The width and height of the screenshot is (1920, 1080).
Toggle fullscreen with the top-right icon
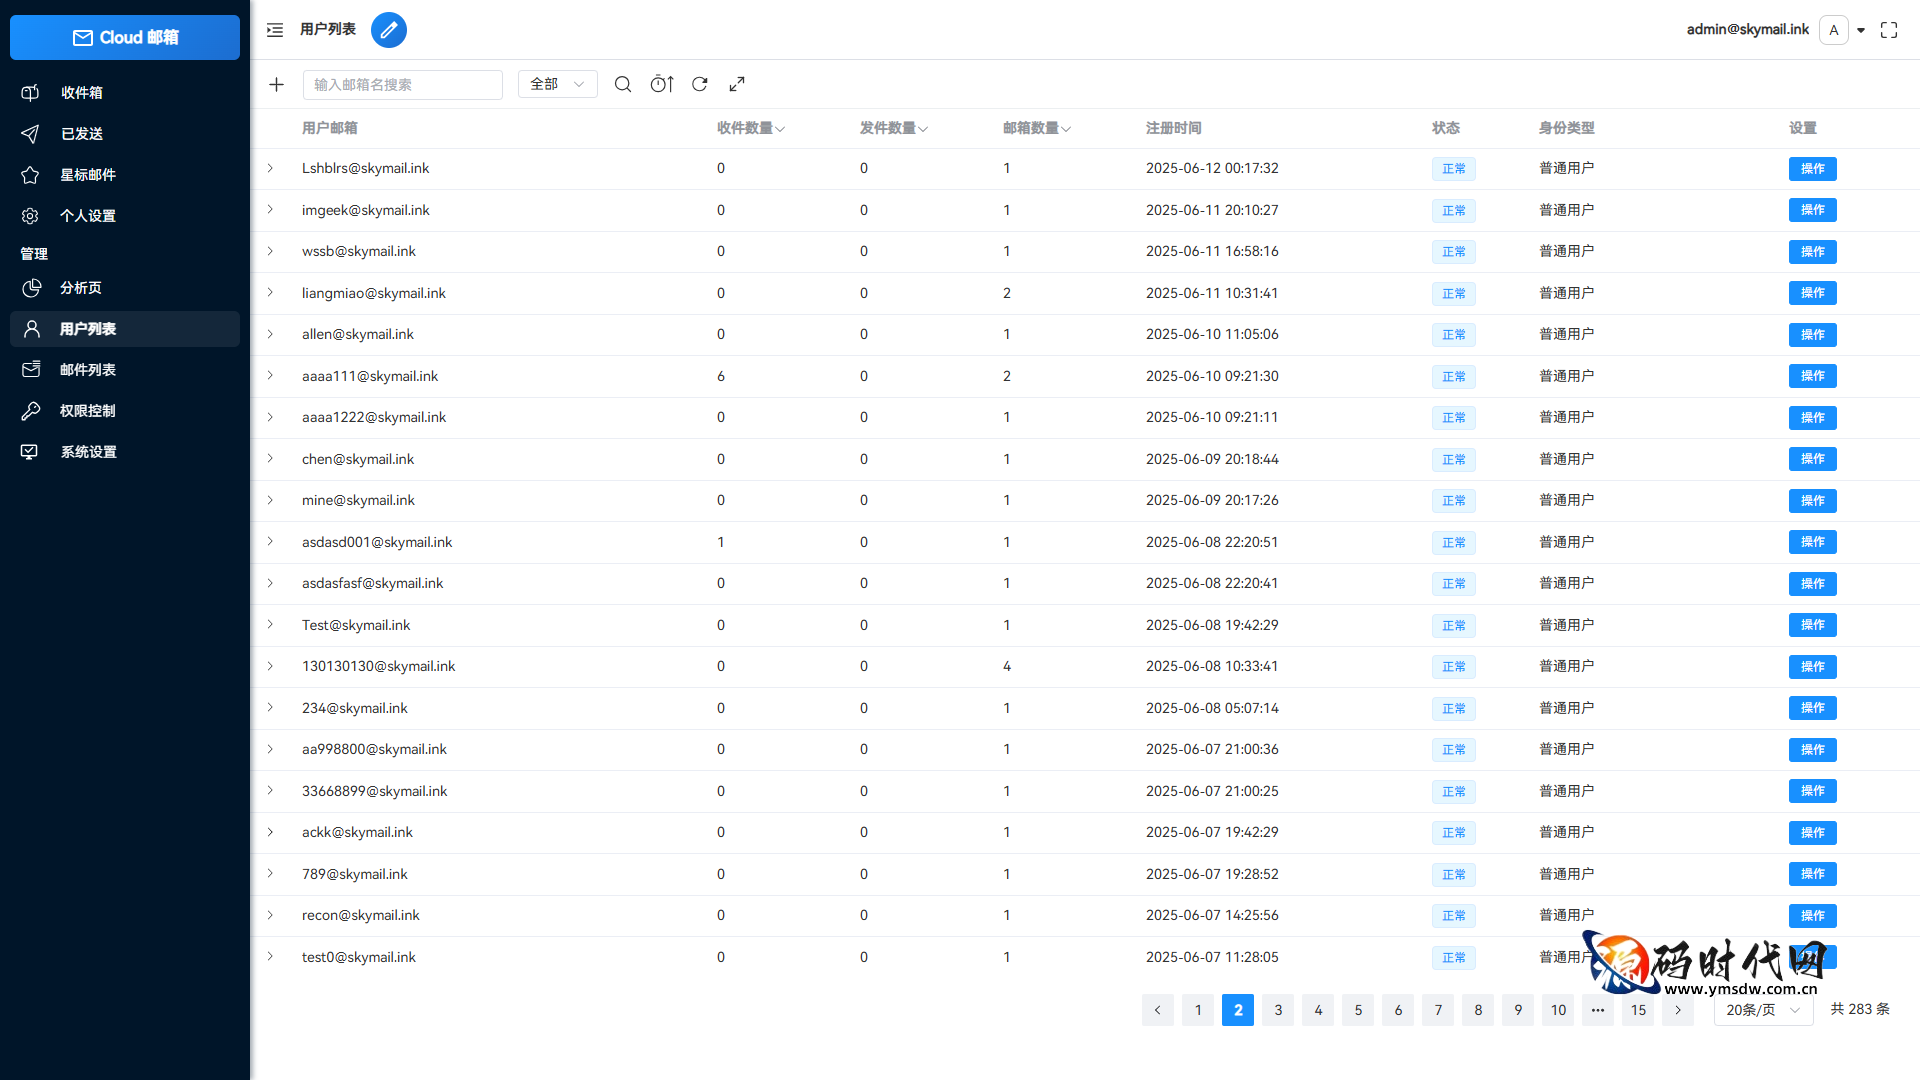point(1889,30)
